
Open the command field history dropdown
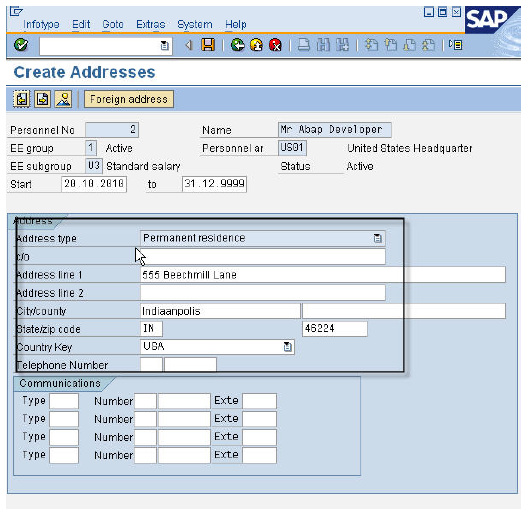point(164,45)
